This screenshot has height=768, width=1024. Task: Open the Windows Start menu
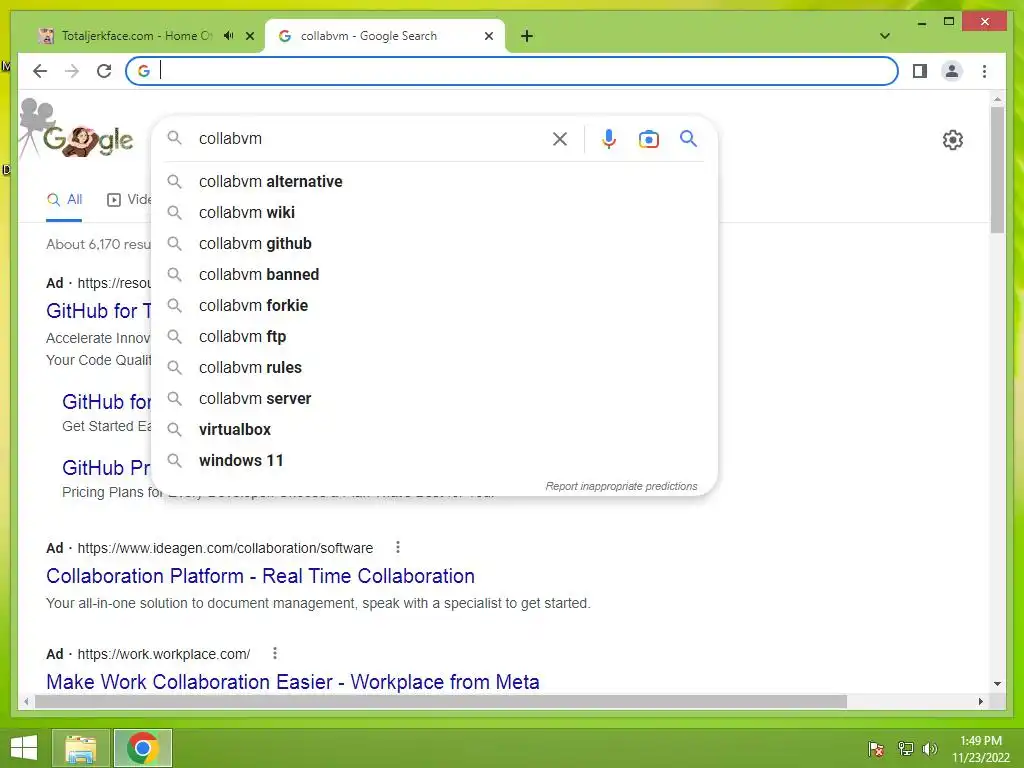pos(24,748)
